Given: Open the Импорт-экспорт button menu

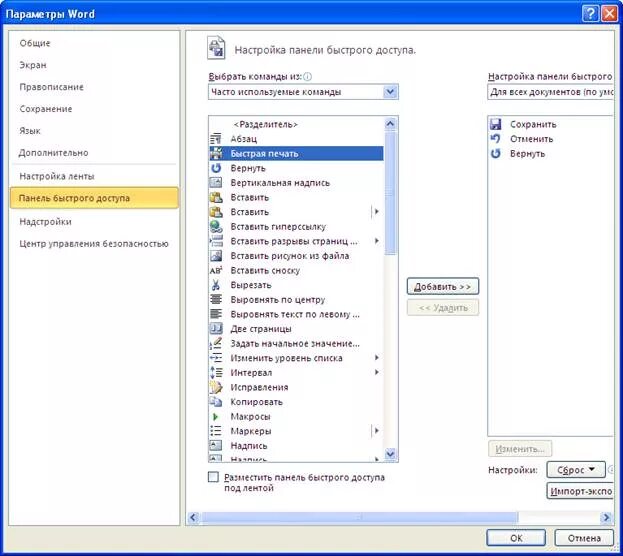Looking at the screenshot, I should (580, 491).
